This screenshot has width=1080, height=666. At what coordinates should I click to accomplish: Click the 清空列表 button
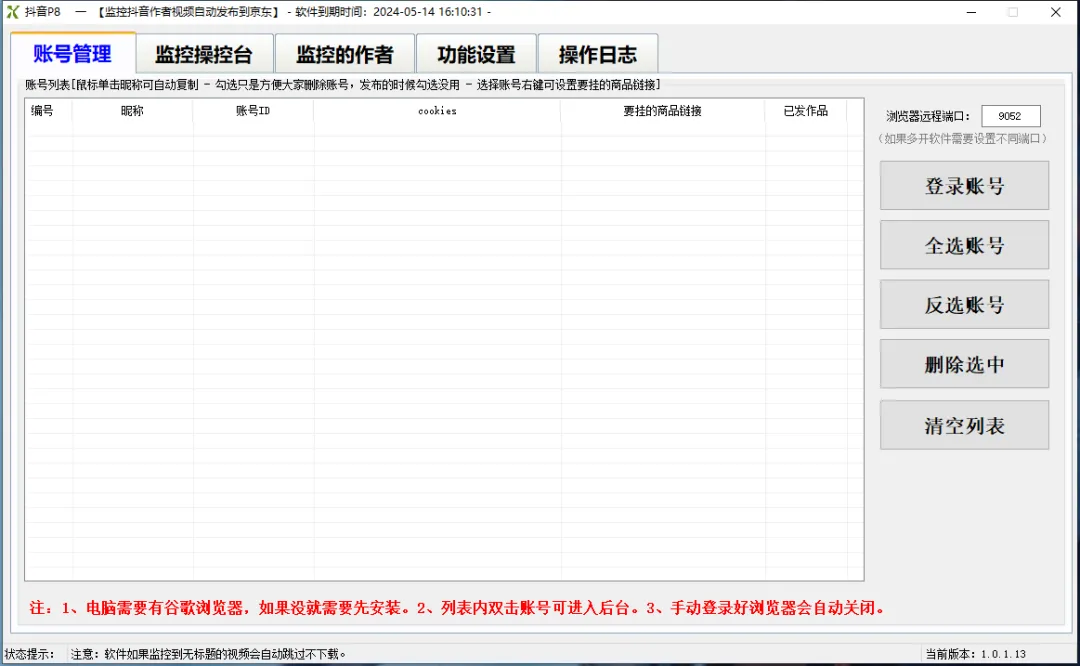[964, 425]
